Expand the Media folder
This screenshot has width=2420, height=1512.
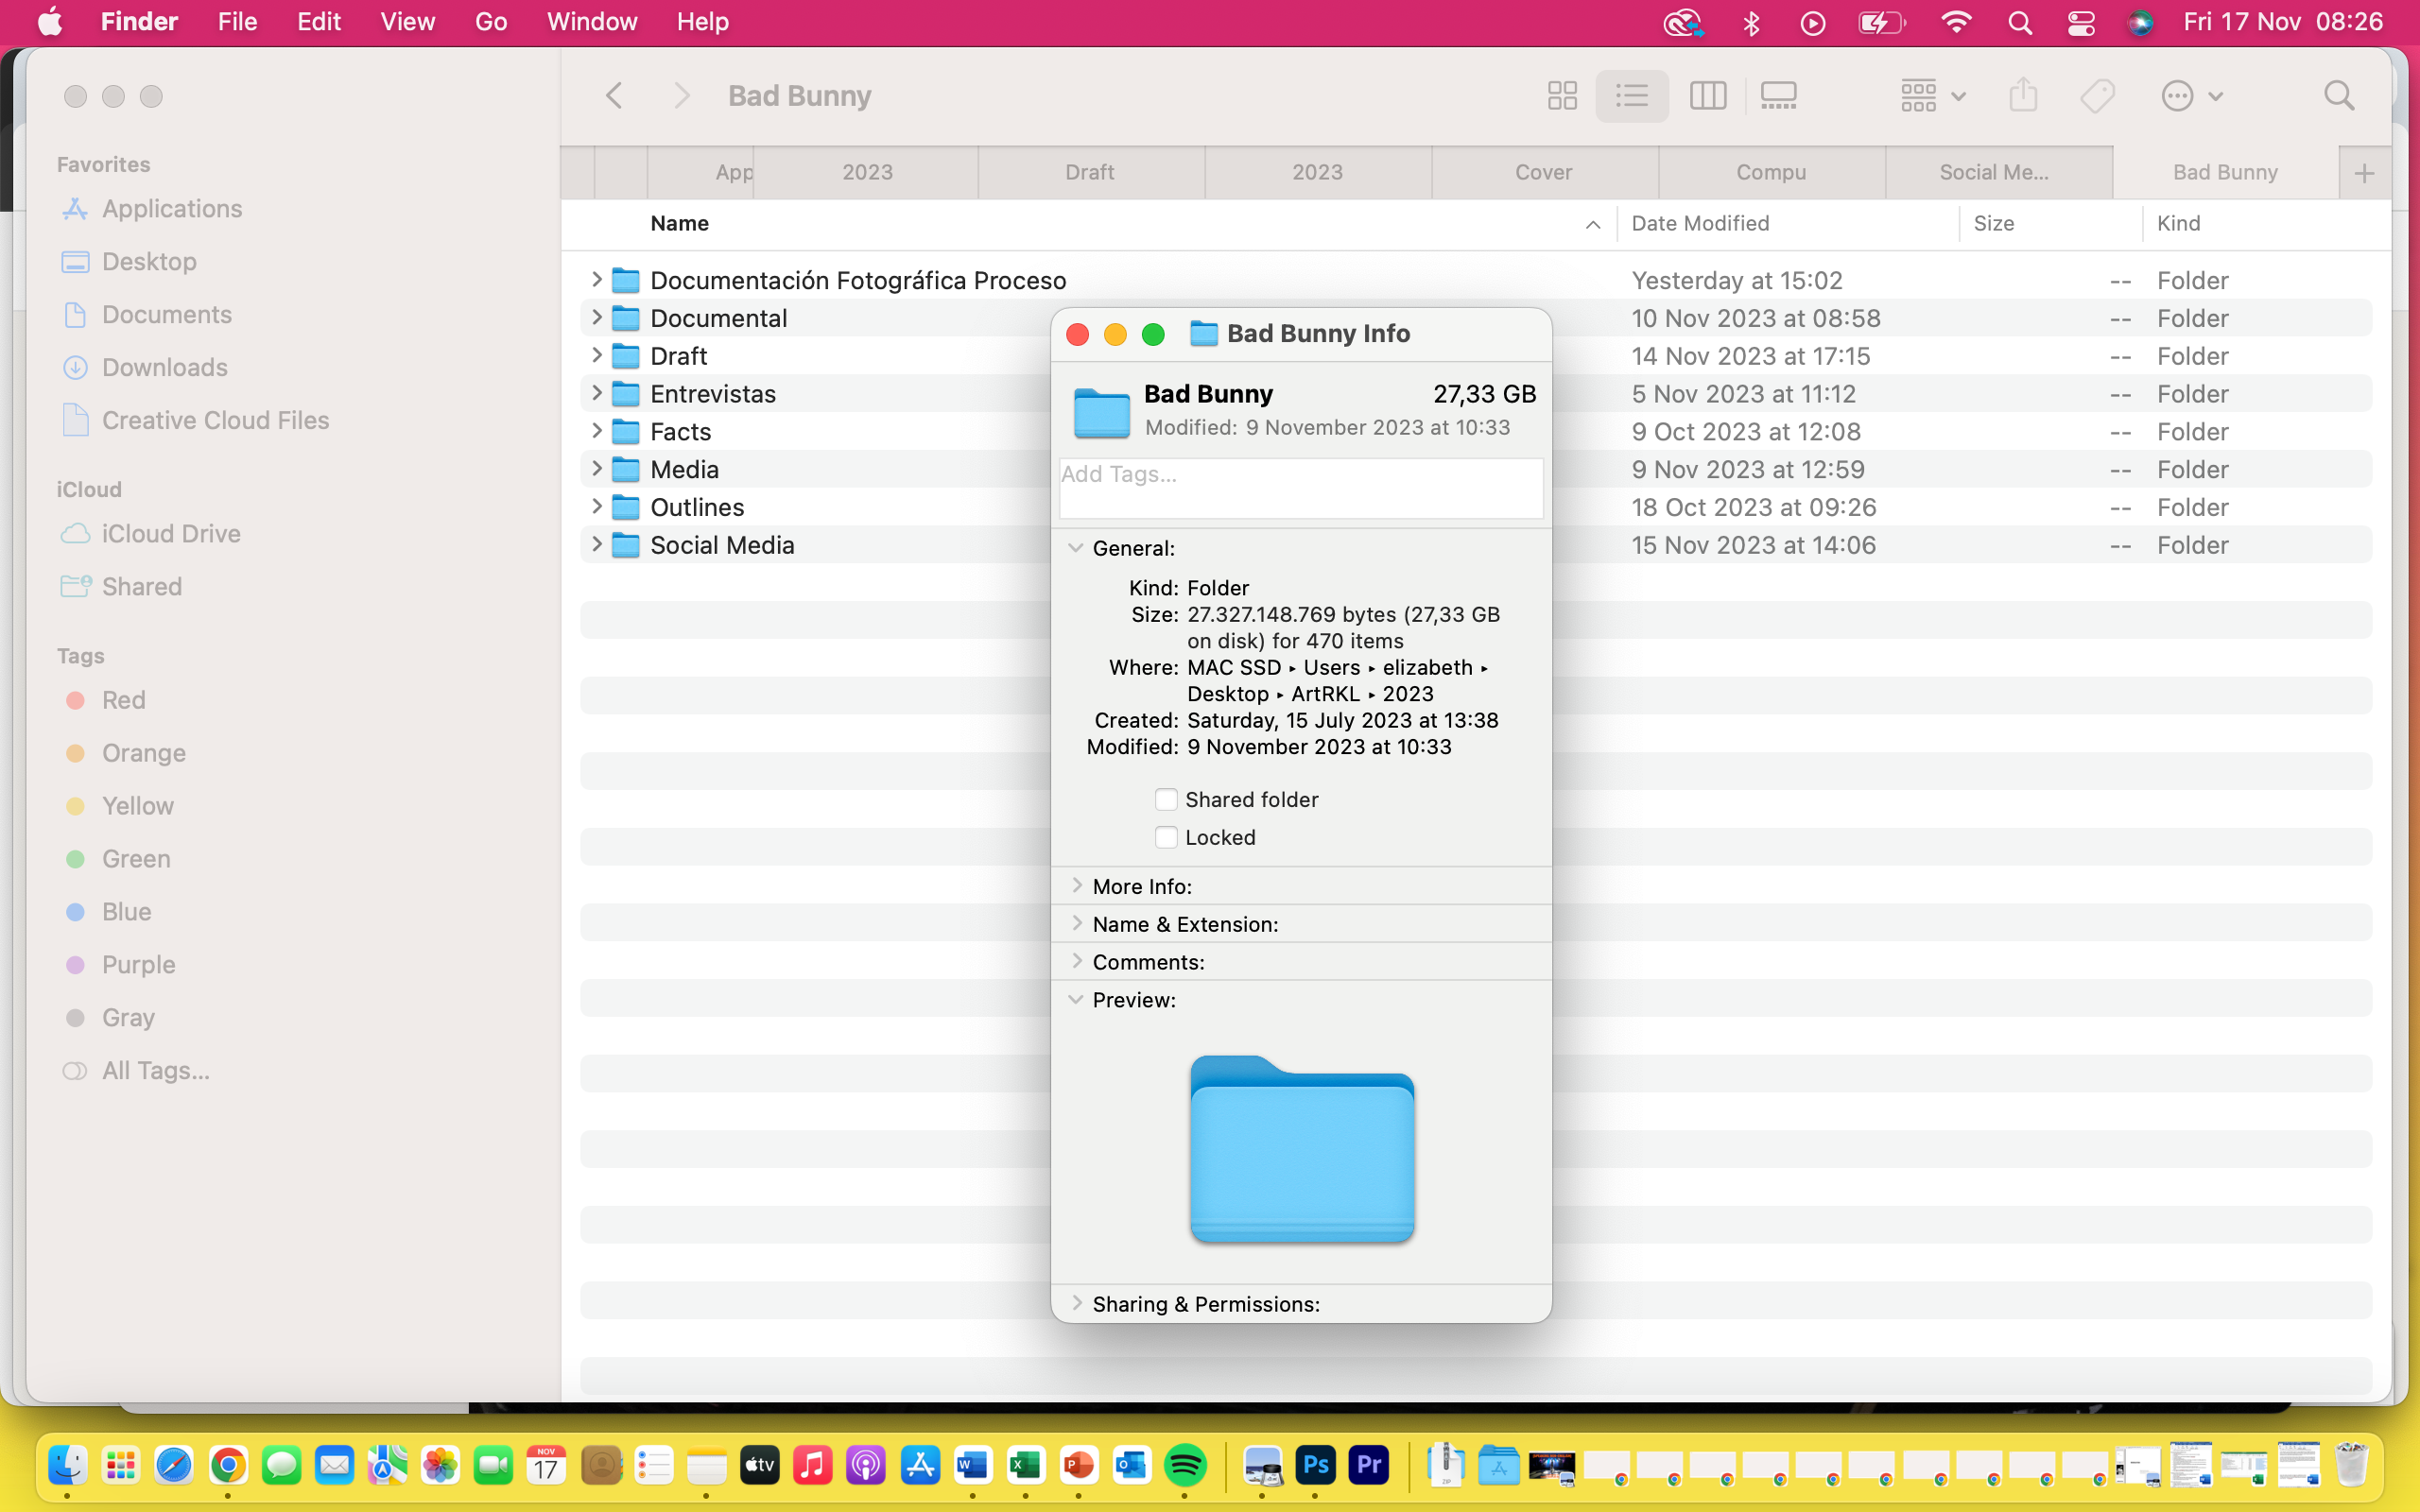597,468
